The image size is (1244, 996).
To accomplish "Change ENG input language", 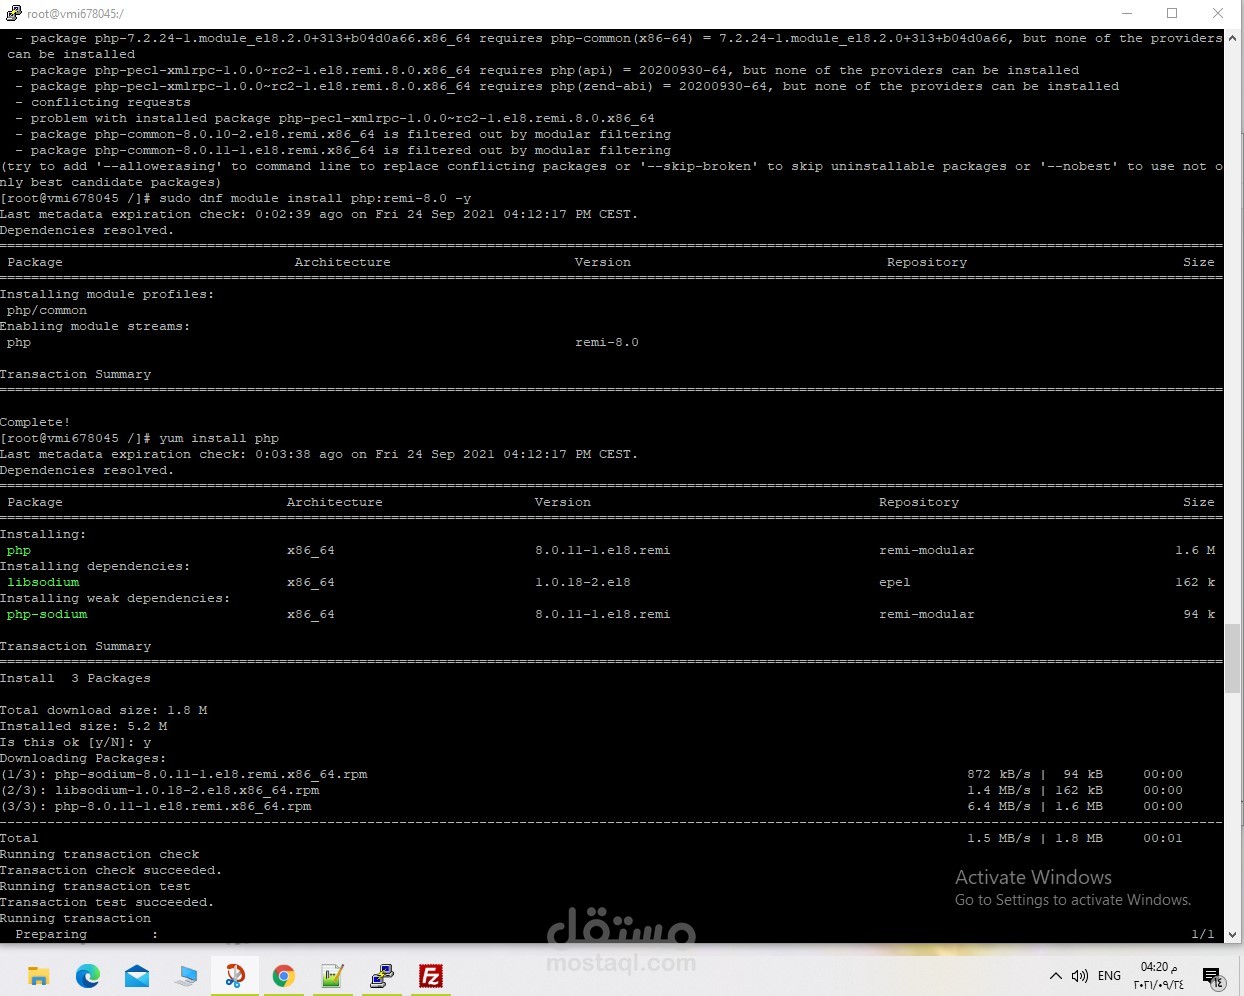I will click(1109, 976).
